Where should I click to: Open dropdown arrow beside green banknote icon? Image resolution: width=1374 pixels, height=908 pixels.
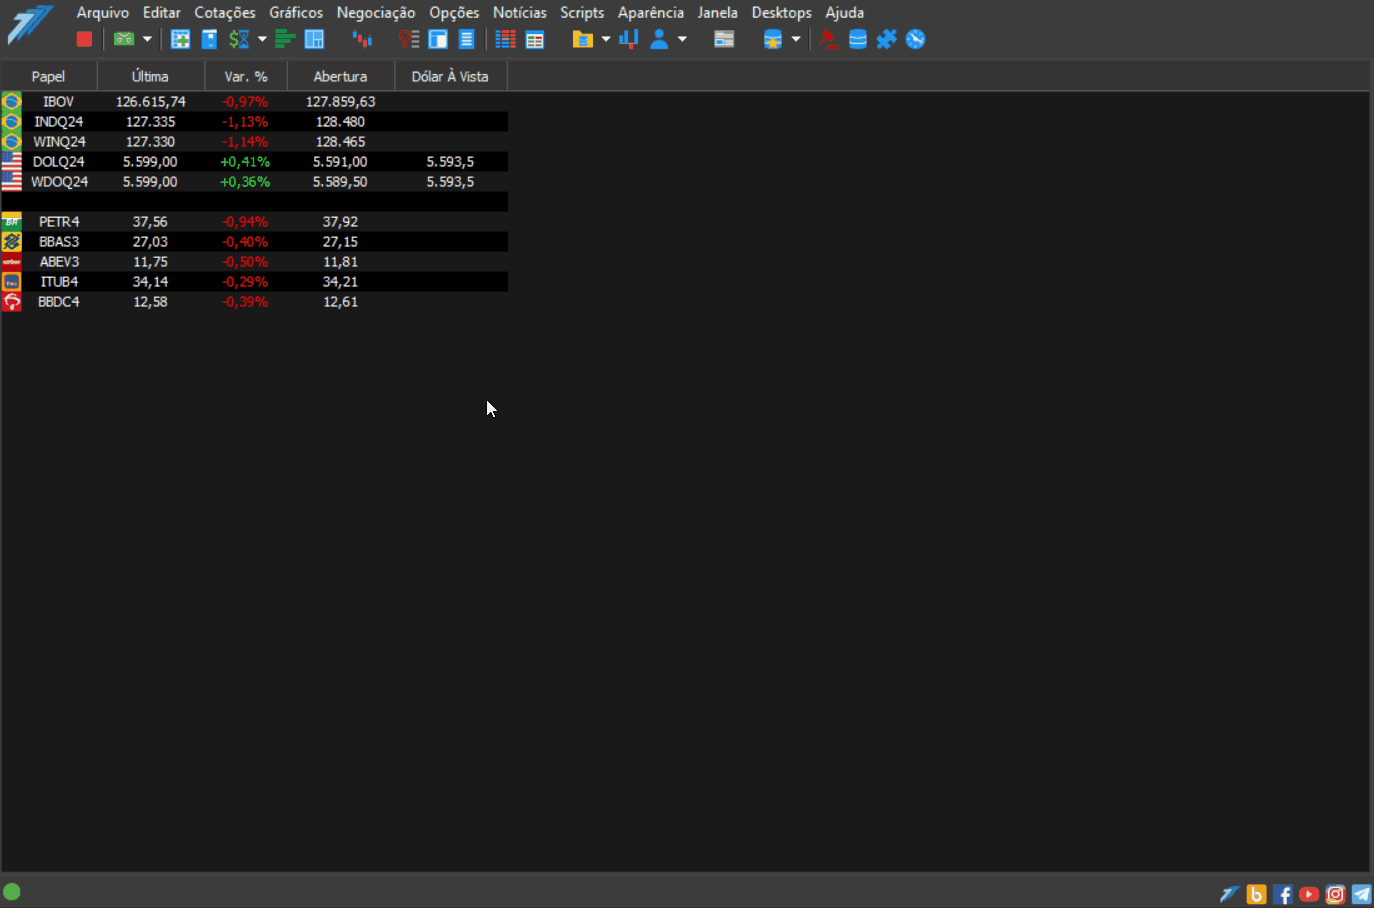click(x=147, y=39)
